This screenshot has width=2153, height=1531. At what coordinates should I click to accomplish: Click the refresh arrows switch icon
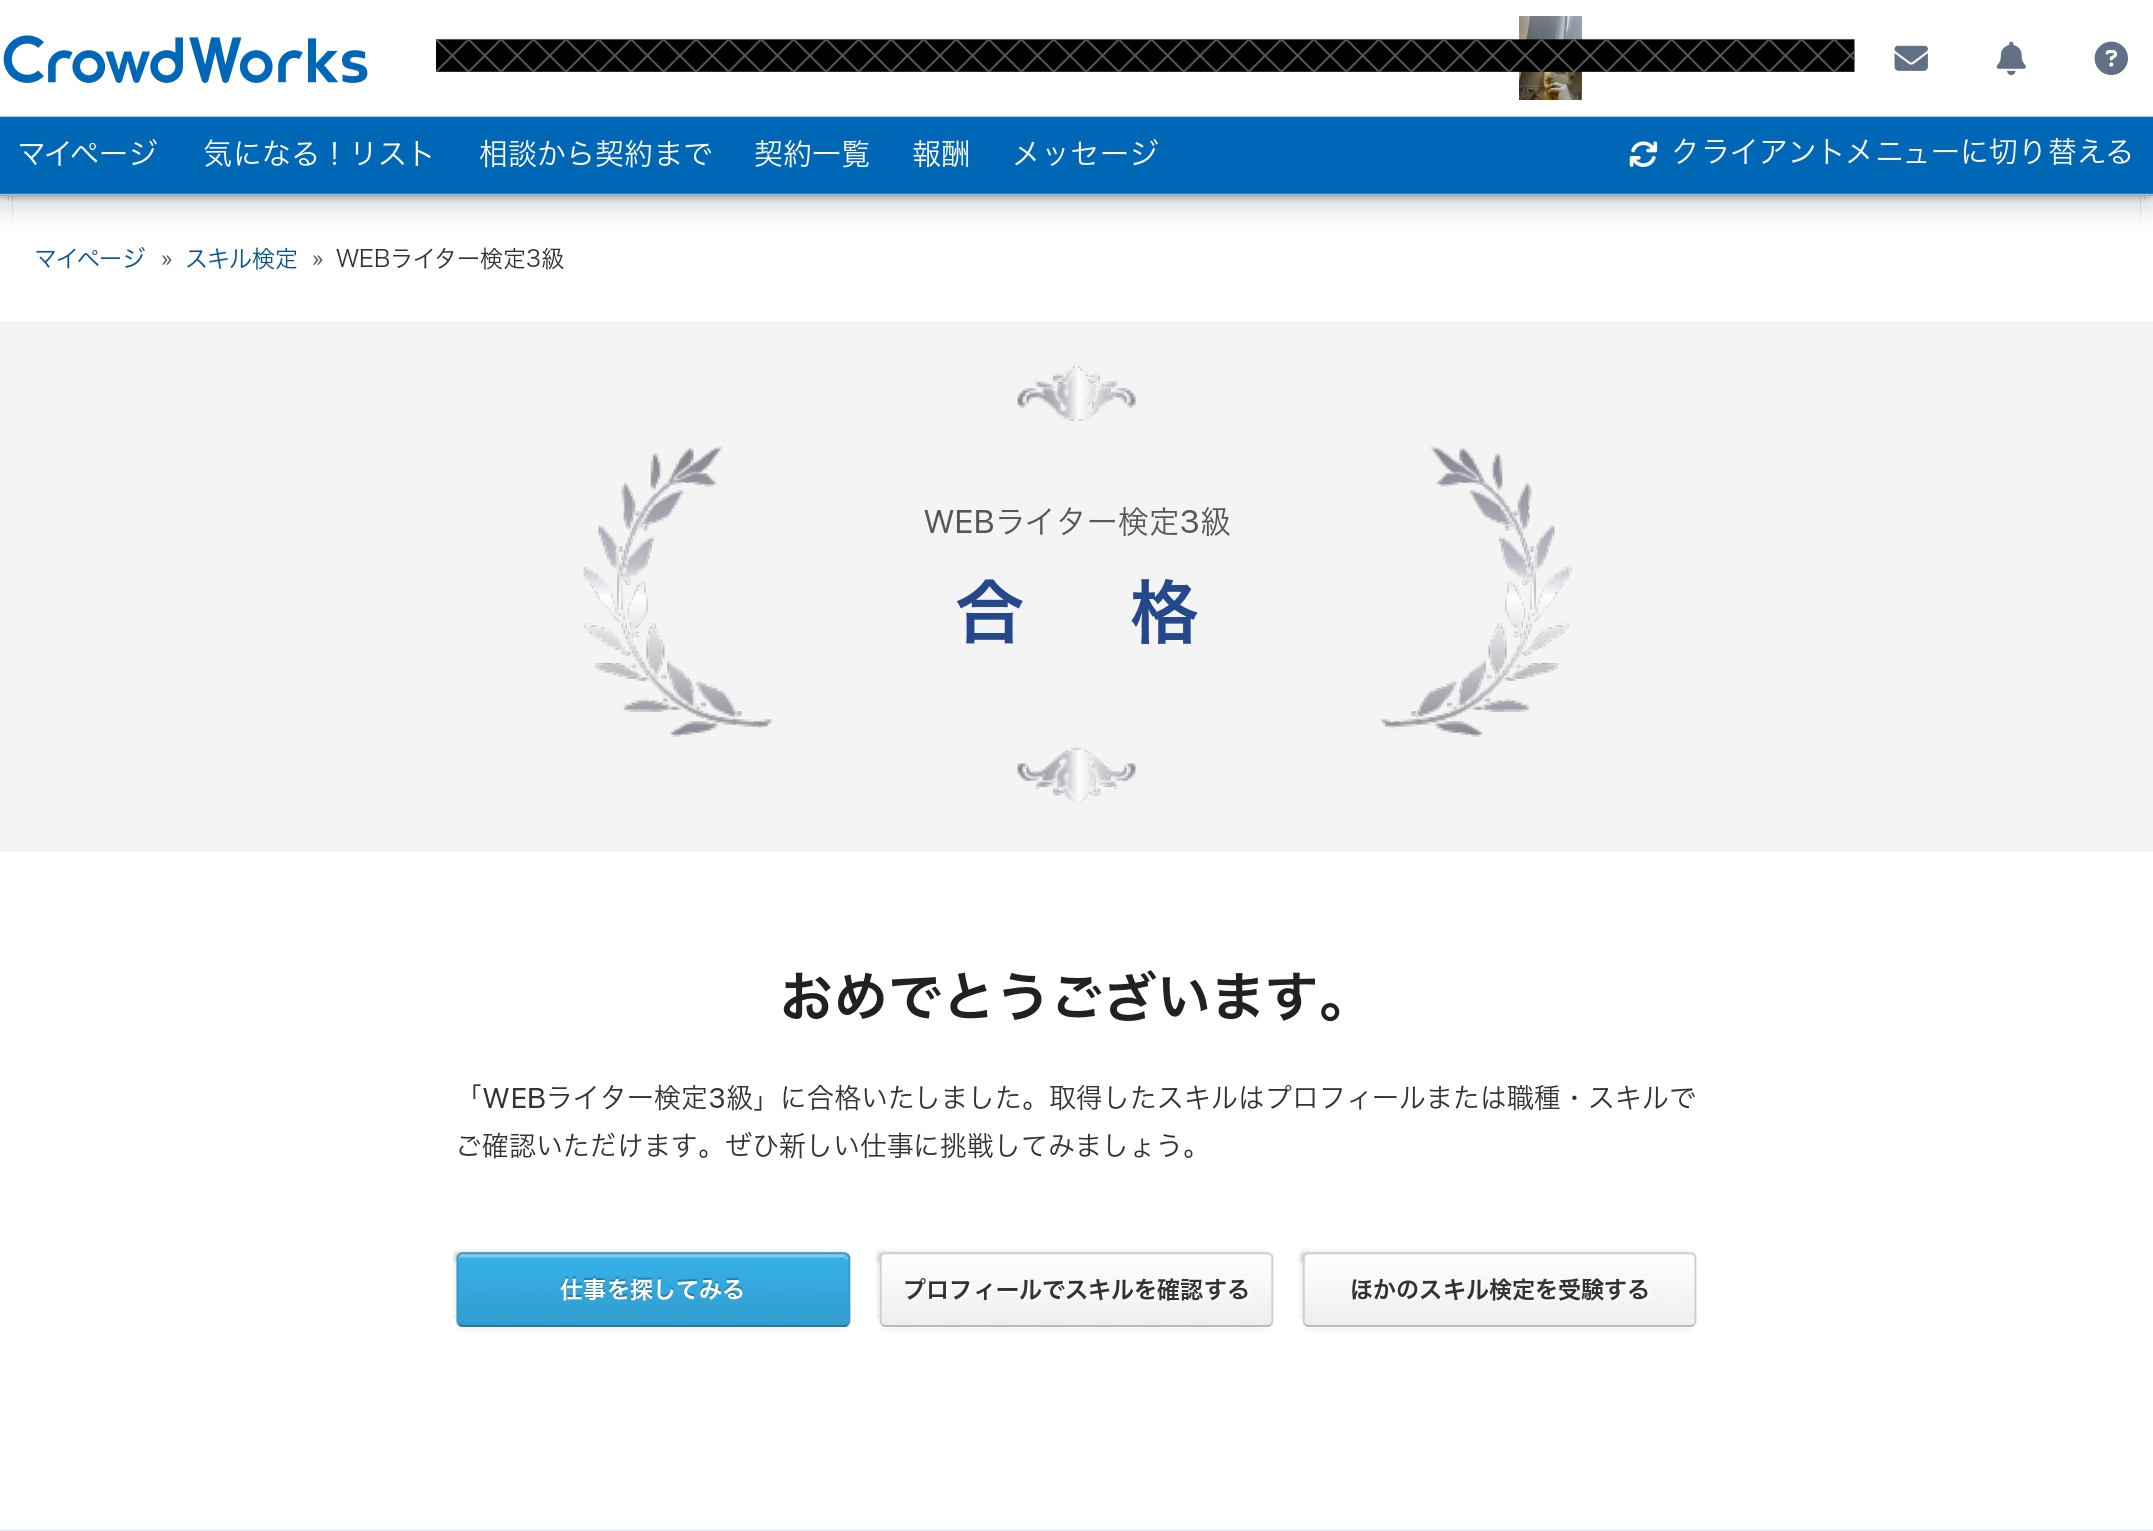(1643, 154)
